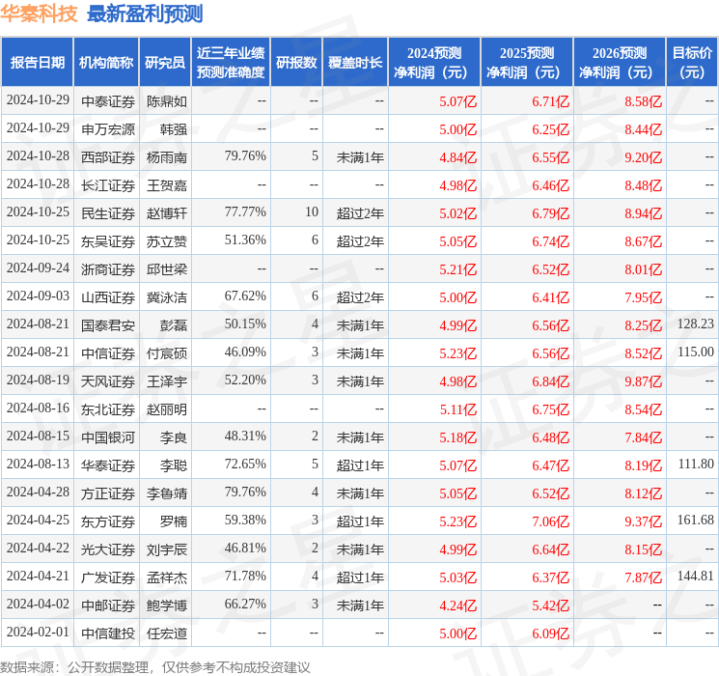
Task: Click the date 2024-09-24
Action: tap(38, 268)
